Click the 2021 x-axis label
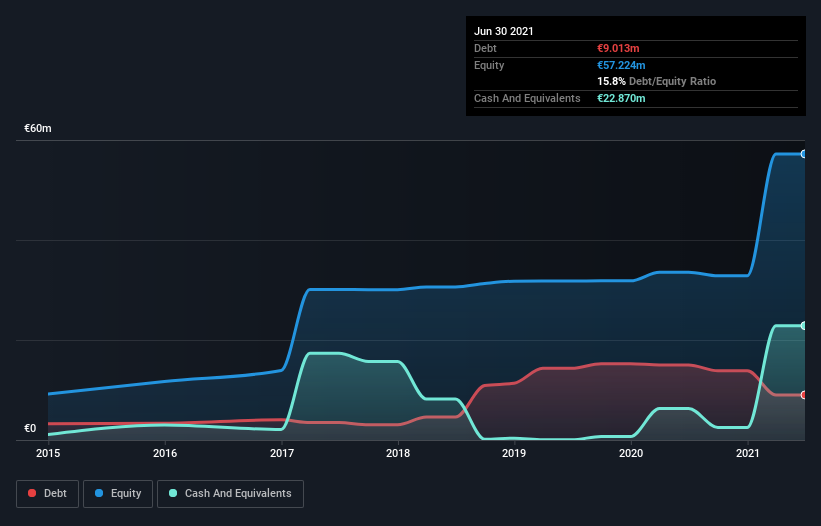821x526 pixels. 748,453
